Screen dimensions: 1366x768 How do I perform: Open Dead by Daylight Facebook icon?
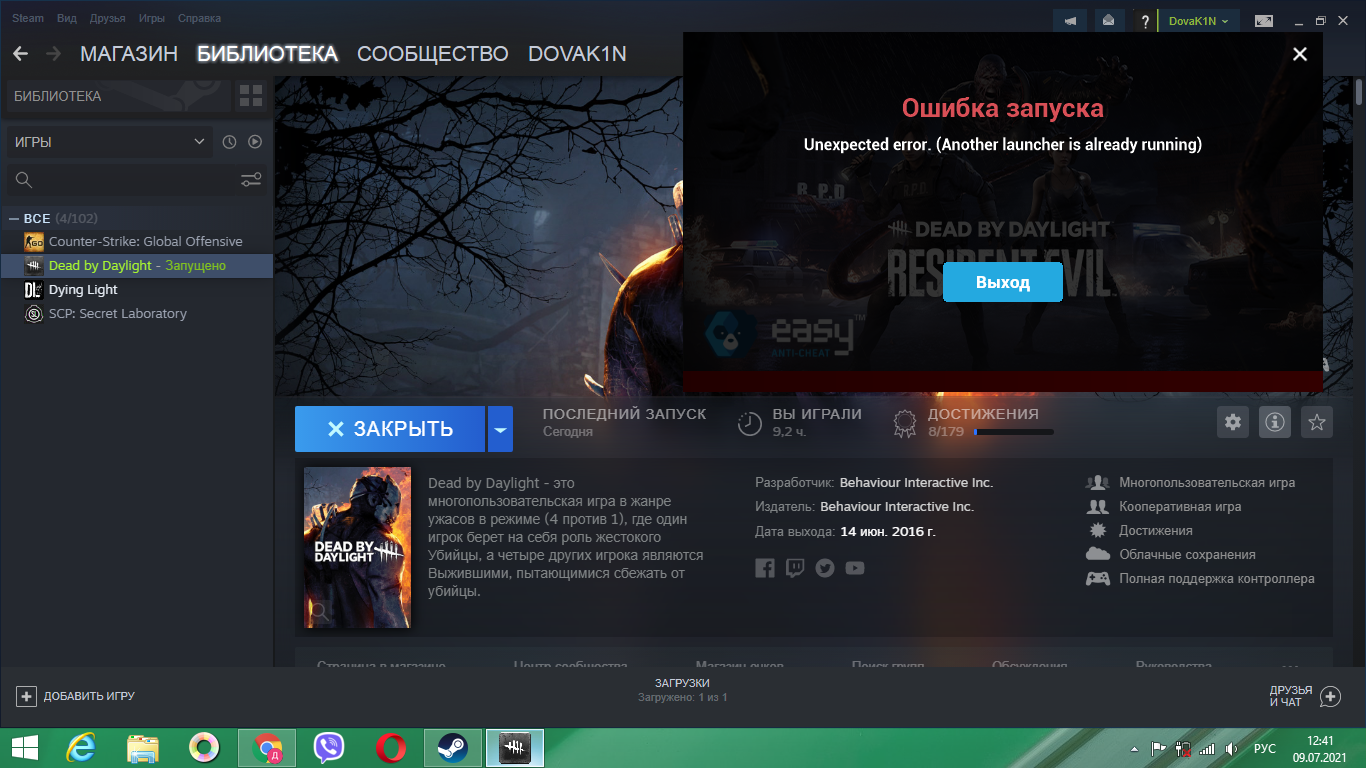point(765,568)
